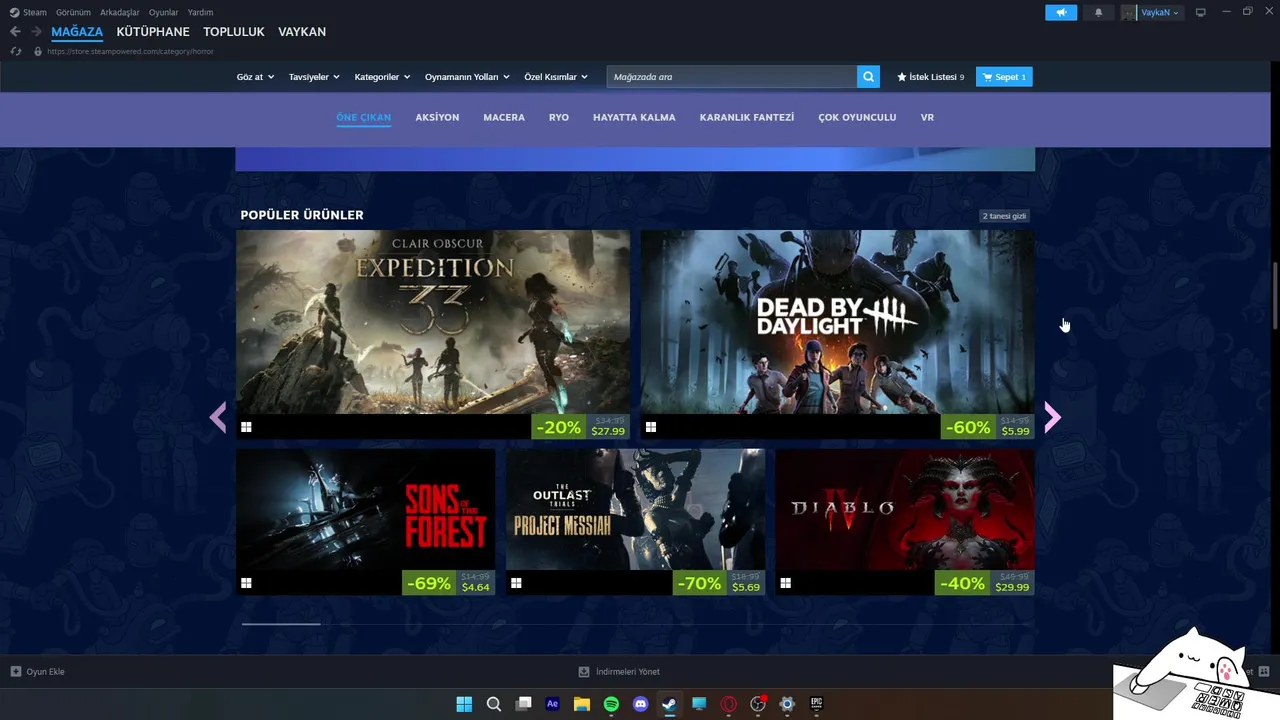This screenshot has height=720, width=1280.
Task: Open Discord from the taskbar
Action: (x=641, y=704)
